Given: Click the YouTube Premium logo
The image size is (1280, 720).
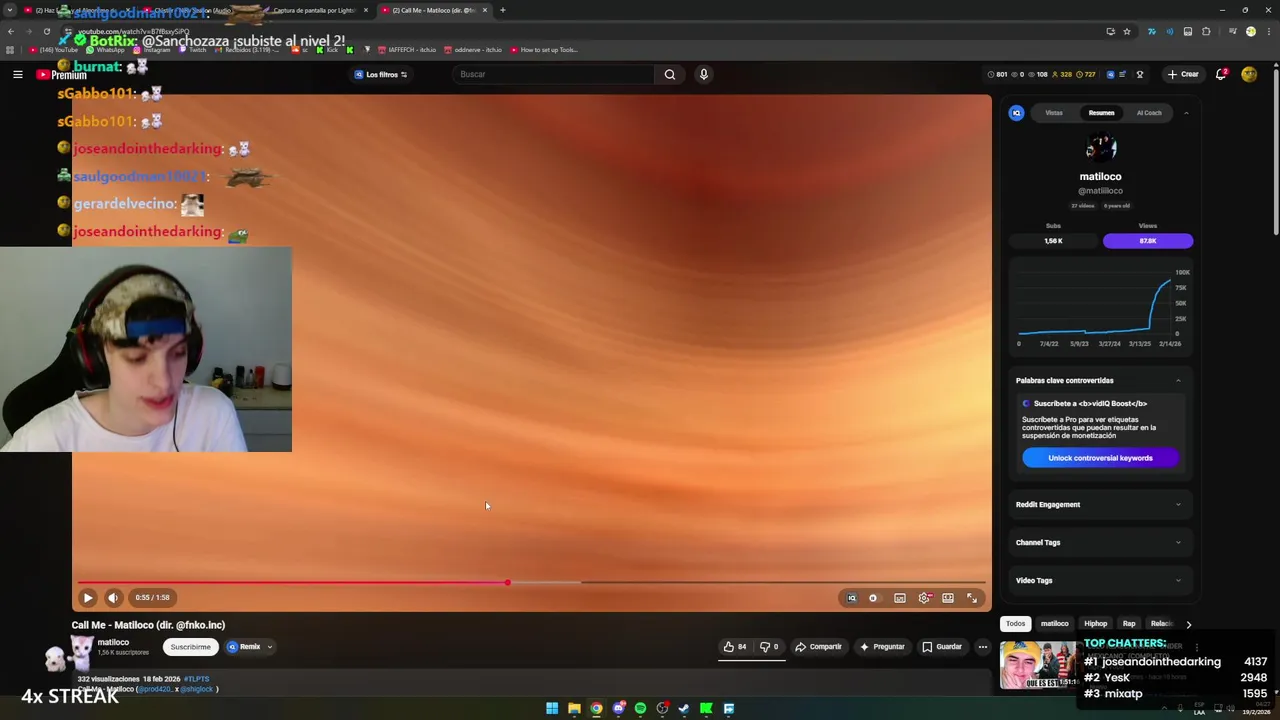Looking at the screenshot, I should click(x=62, y=74).
